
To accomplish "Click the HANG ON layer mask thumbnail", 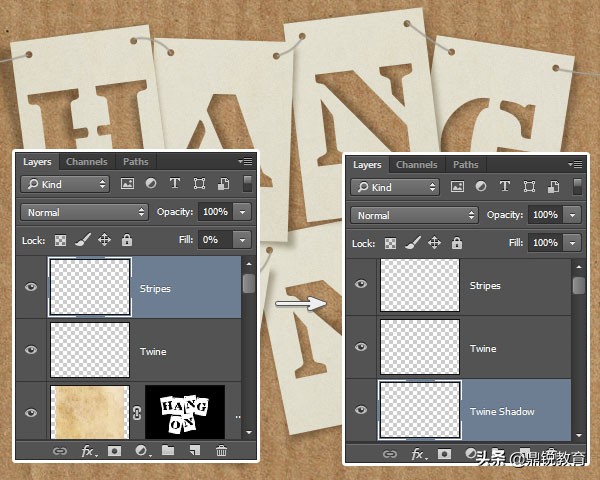I will pyautogui.click(x=185, y=408).
